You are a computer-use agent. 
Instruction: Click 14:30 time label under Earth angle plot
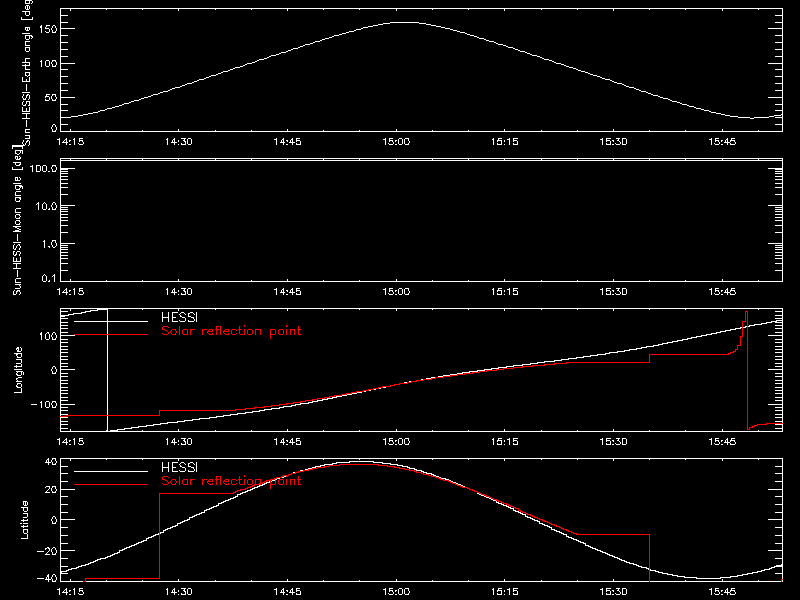pyautogui.click(x=179, y=142)
